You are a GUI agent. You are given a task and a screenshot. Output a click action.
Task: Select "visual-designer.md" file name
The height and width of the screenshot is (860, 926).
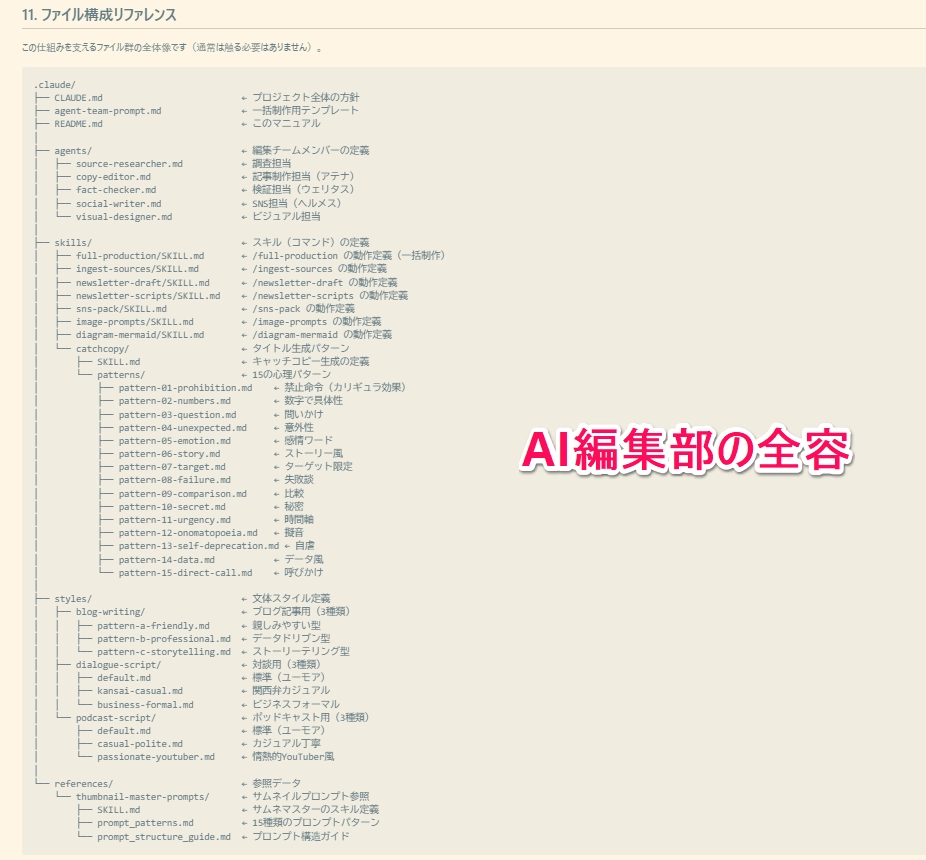pos(123,217)
